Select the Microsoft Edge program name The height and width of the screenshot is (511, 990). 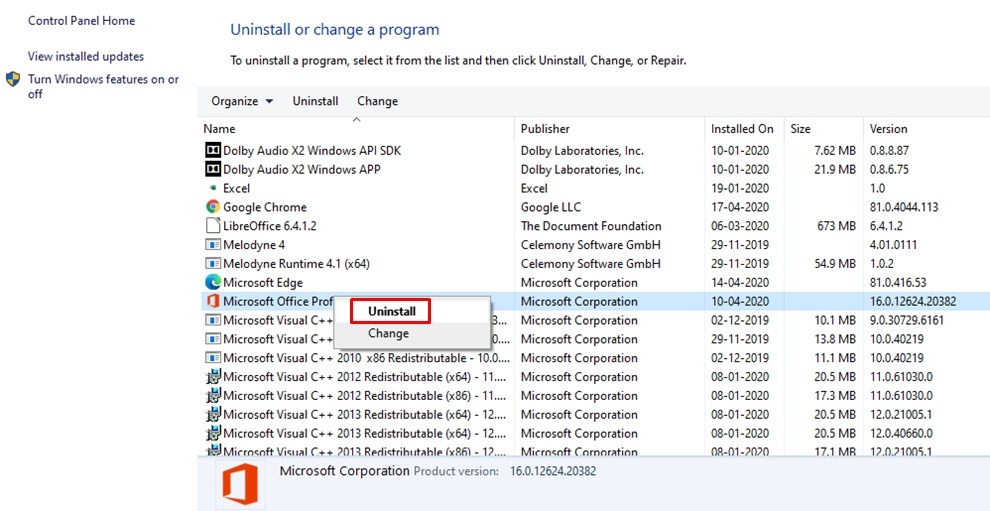[263, 282]
